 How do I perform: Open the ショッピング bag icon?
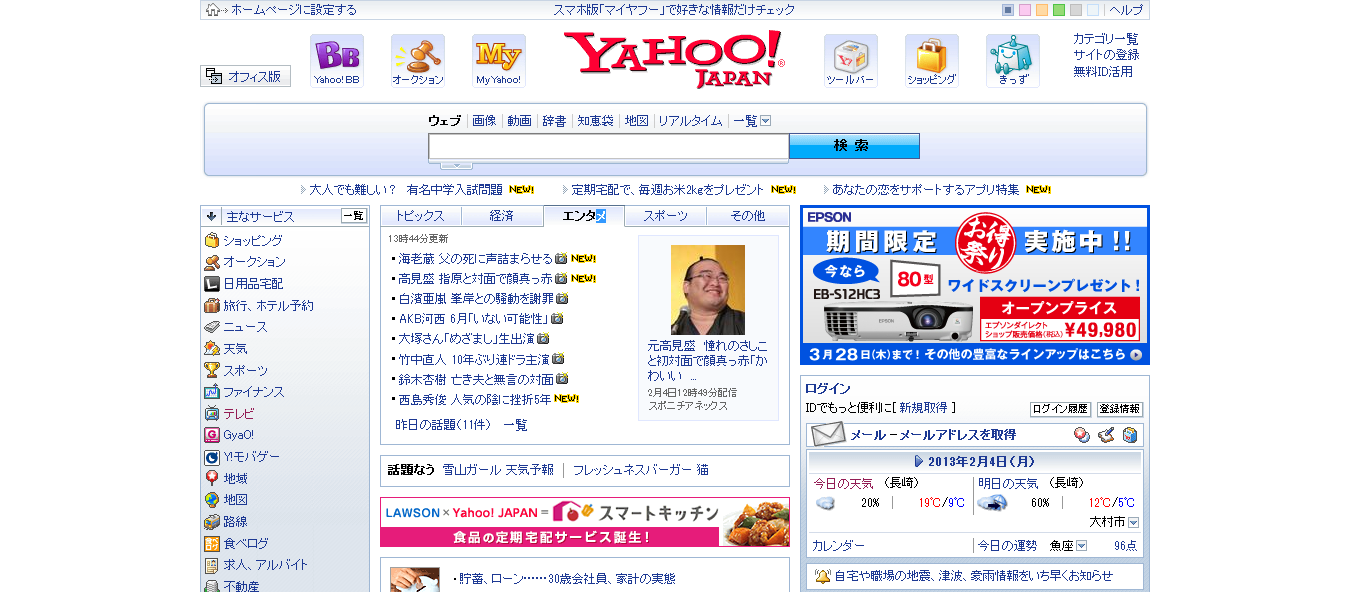point(931,61)
